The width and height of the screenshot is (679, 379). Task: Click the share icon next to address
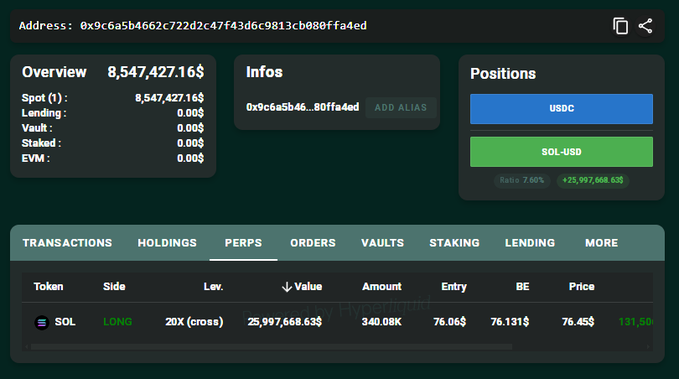(645, 26)
